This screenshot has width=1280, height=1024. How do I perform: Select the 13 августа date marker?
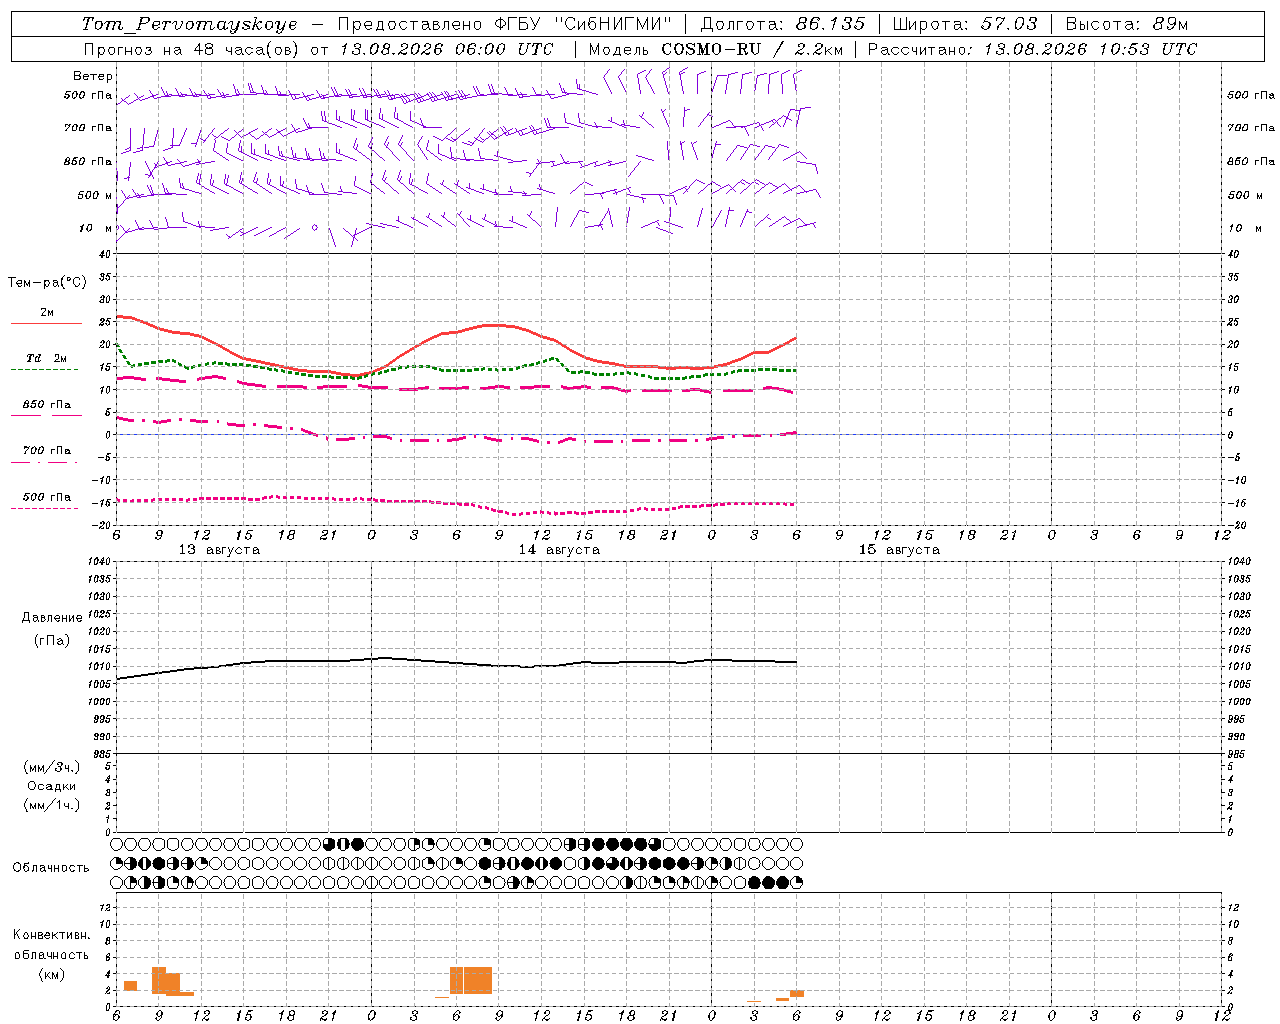coord(219,550)
